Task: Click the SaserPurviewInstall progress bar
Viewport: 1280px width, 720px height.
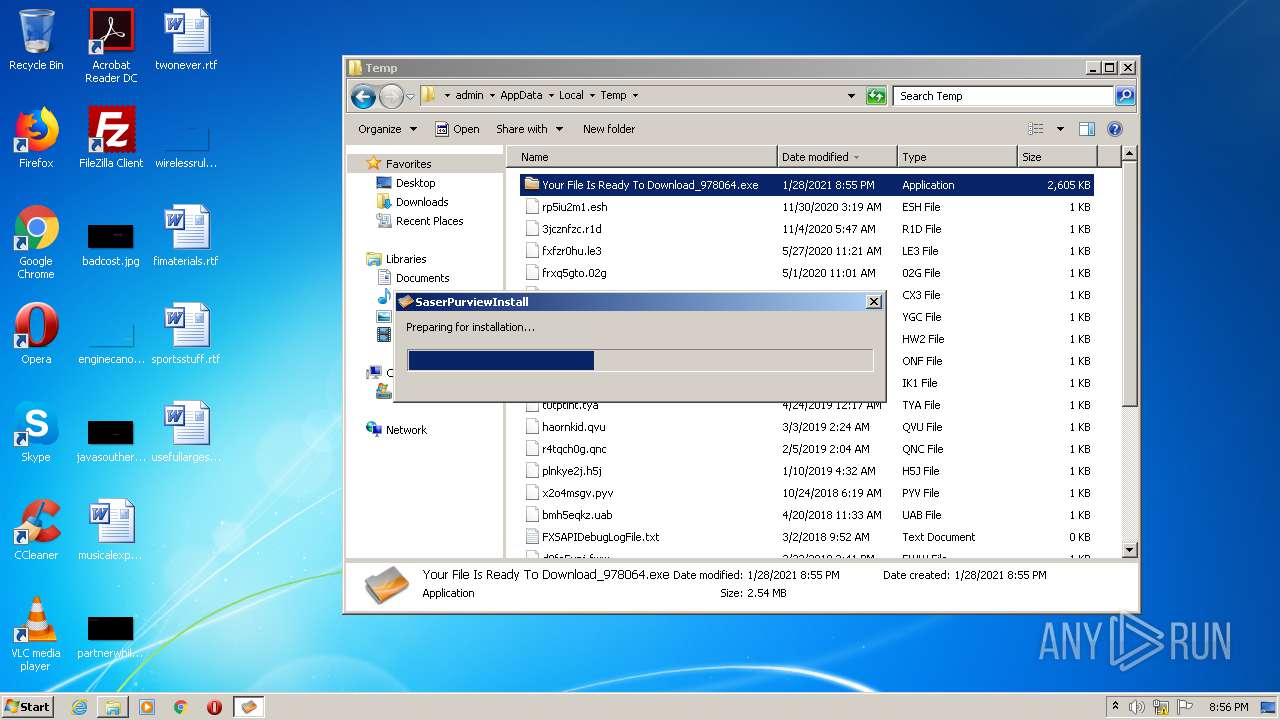Action: (640, 361)
